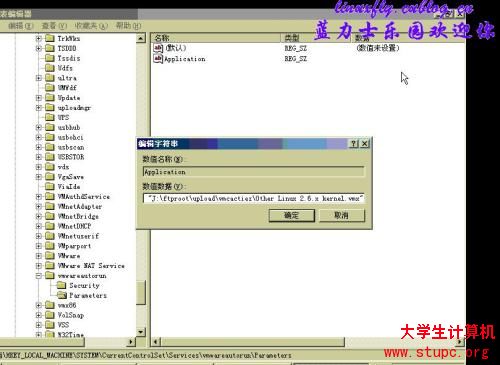Click tree pane scroll up arrow
Viewport: 500px width, 365px height.
141,38
